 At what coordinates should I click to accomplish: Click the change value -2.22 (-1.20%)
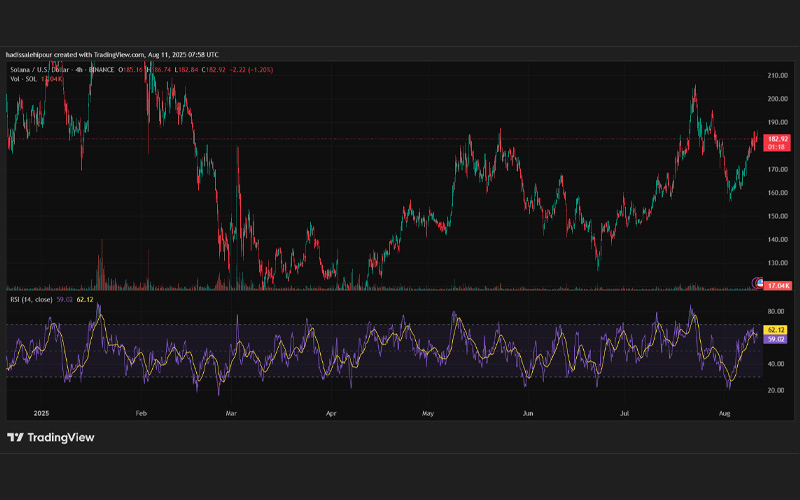252,70
